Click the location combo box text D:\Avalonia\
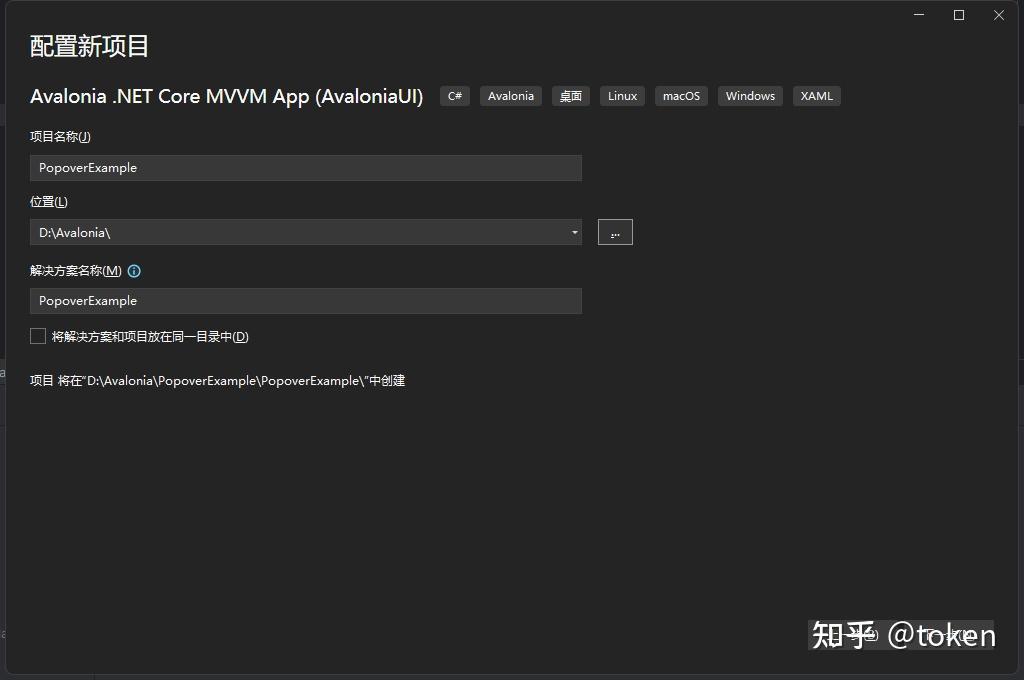 (74, 233)
